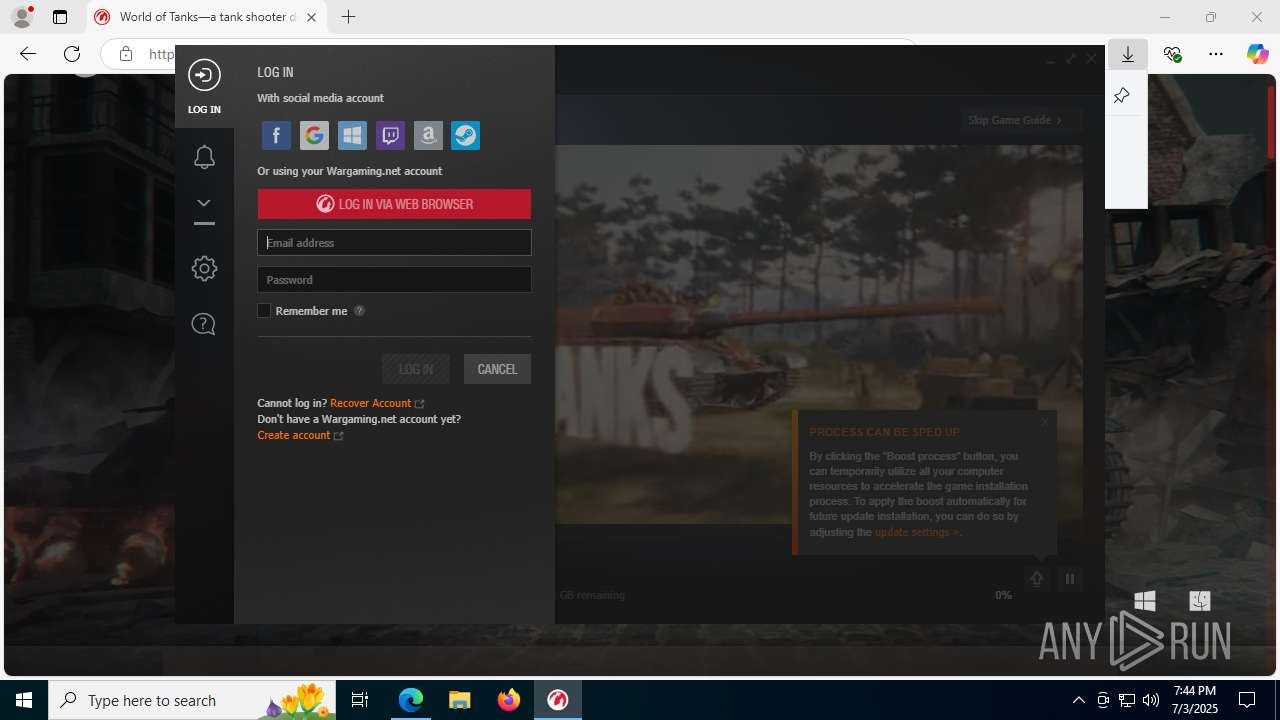Viewport: 1280px width, 720px height.
Task: Expand the downloads chevron in sidebar
Action: (204, 203)
